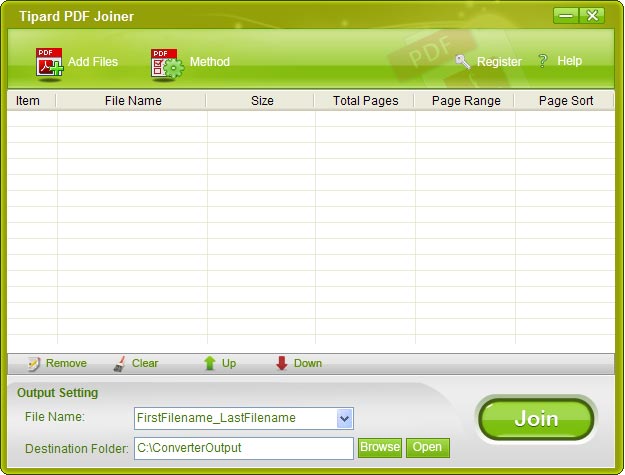
Task: Click the Total Pages column header
Action: (365, 101)
